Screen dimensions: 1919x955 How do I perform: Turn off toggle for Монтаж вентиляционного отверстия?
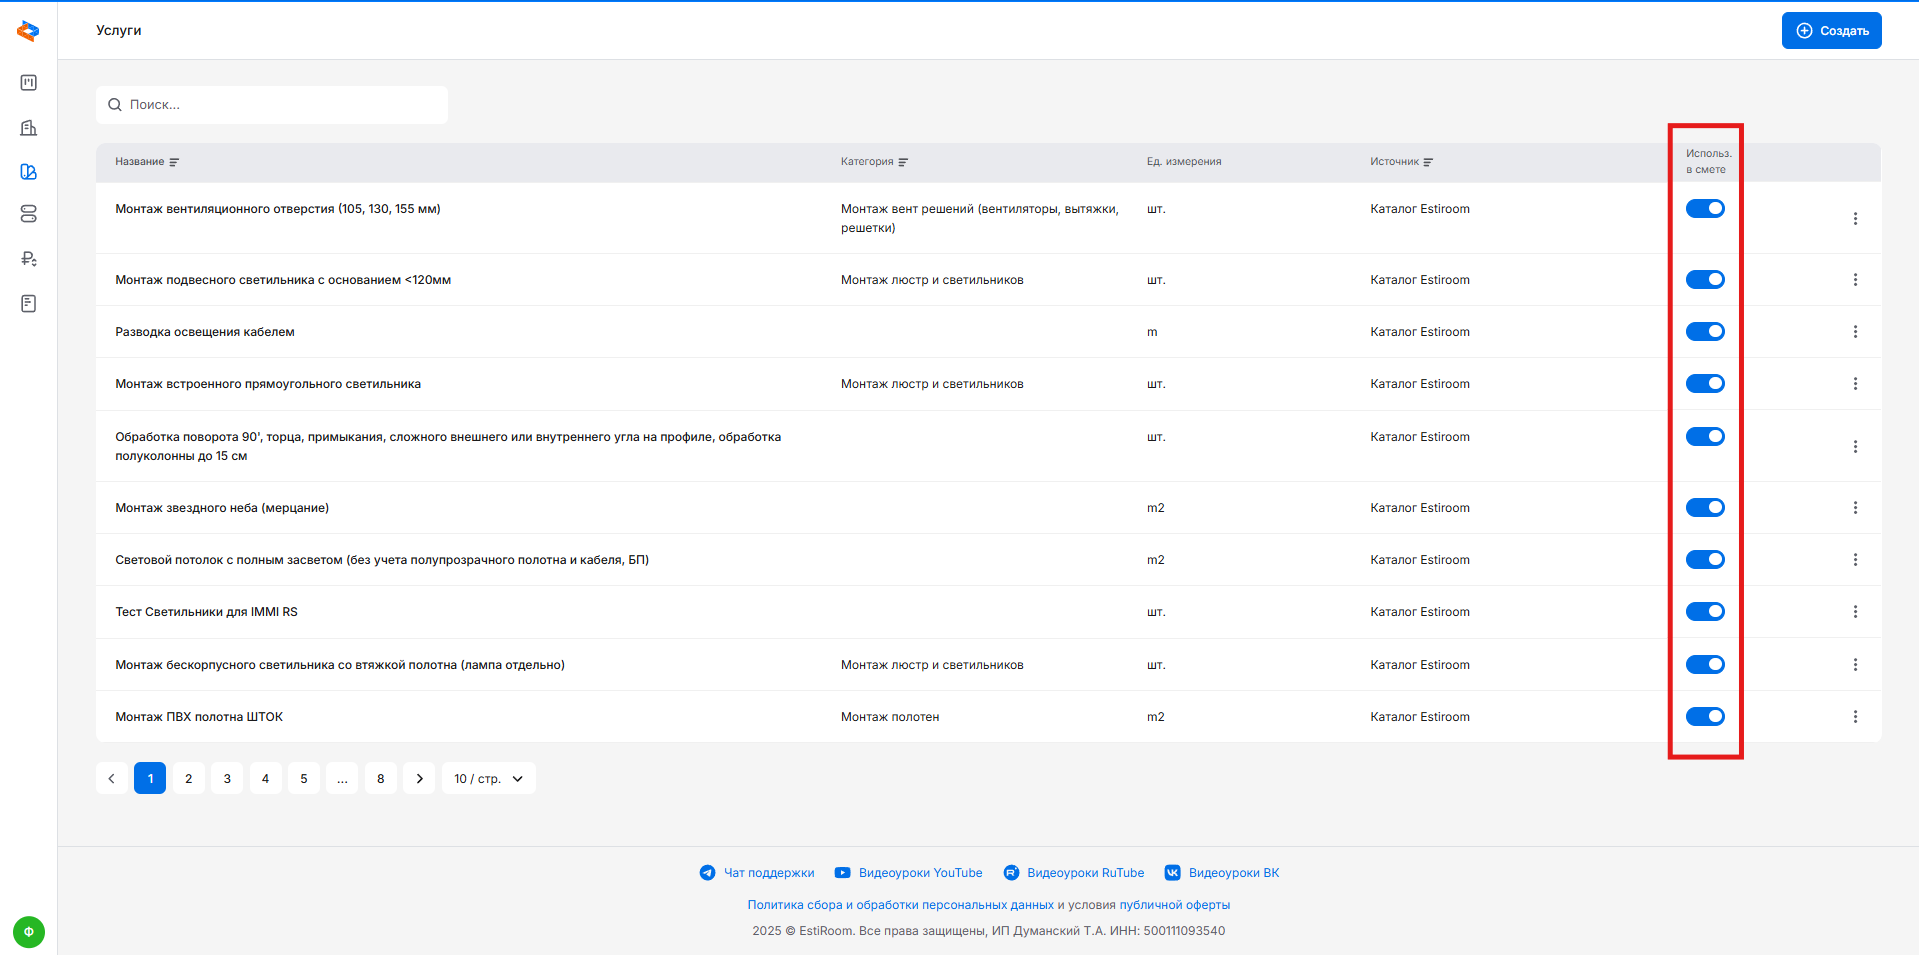1705,209
